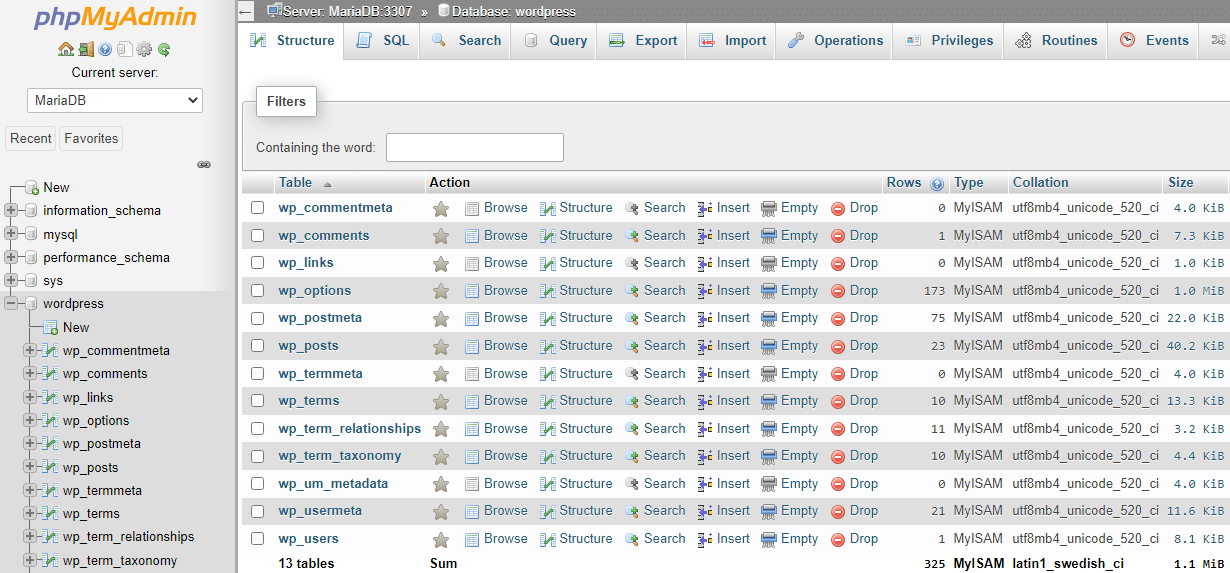The height and width of the screenshot is (573, 1230).
Task: Click the Drop icon for wp_links
Action: 838,263
